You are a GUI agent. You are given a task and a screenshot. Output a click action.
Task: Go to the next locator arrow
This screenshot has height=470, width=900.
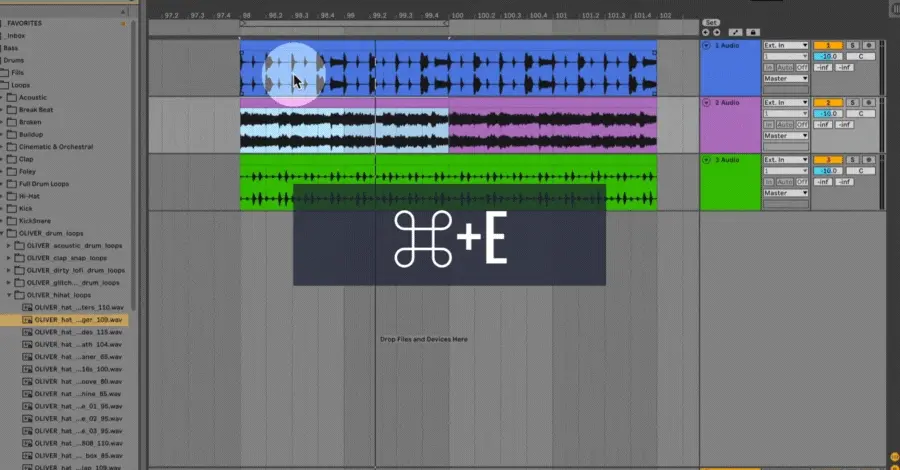716,33
